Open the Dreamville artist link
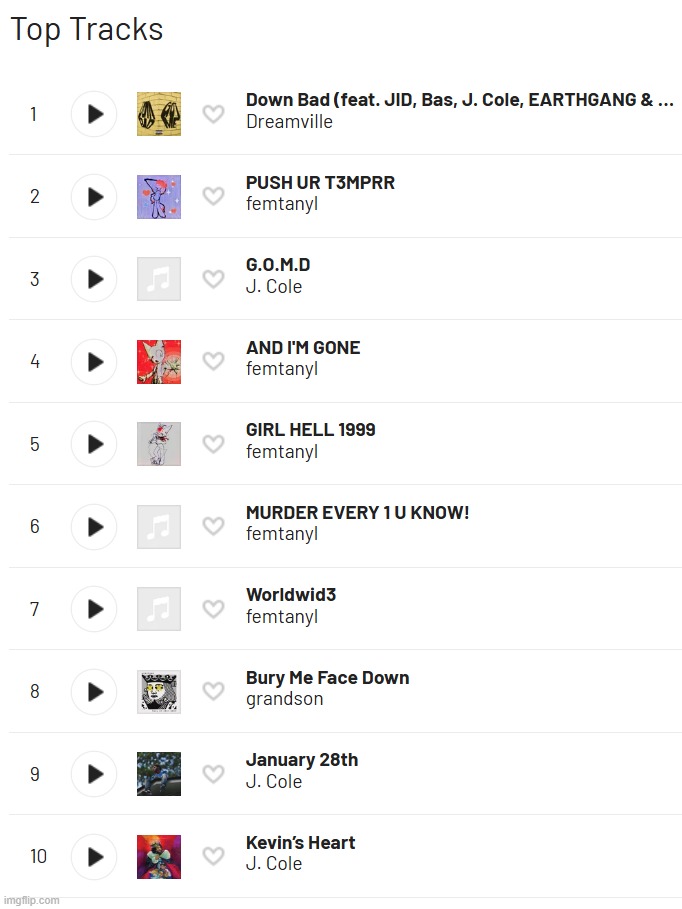 [x=289, y=122]
